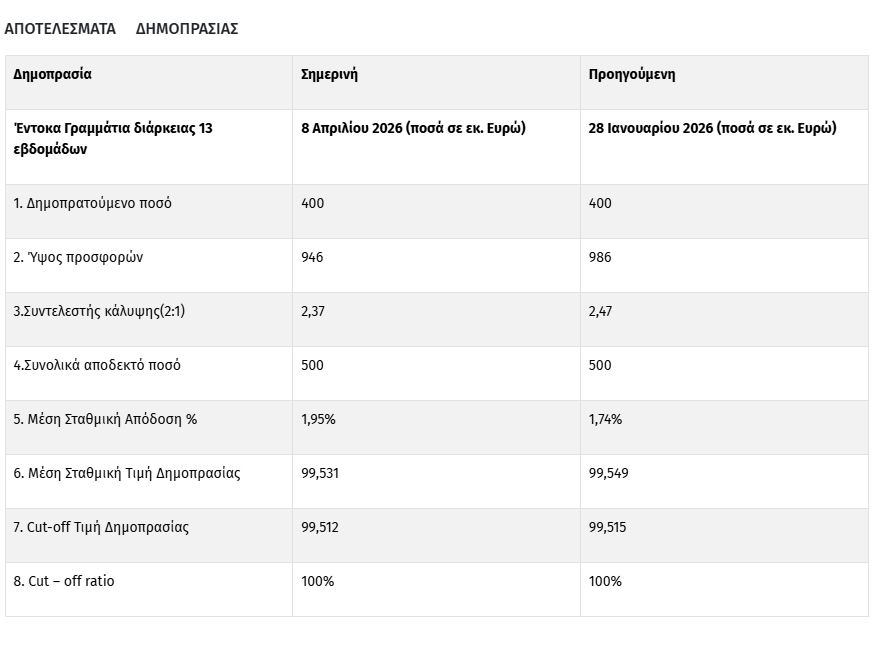Click previous bid value 986

600,258
